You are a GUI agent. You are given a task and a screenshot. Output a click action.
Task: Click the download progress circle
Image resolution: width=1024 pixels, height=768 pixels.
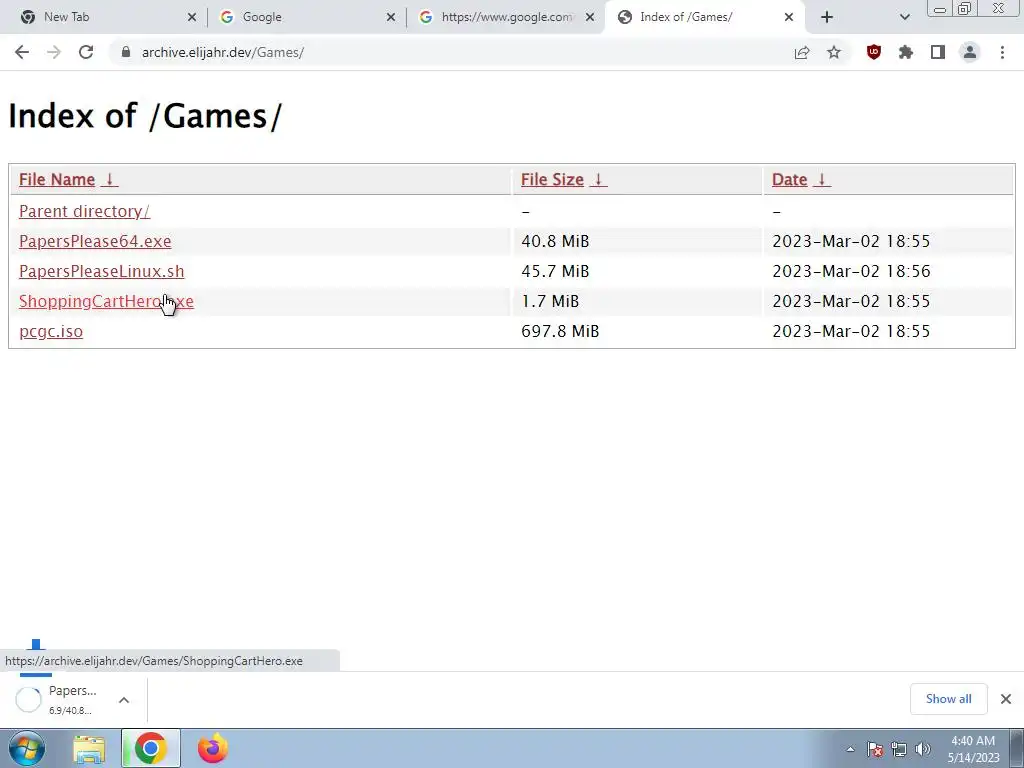click(x=28, y=699)
